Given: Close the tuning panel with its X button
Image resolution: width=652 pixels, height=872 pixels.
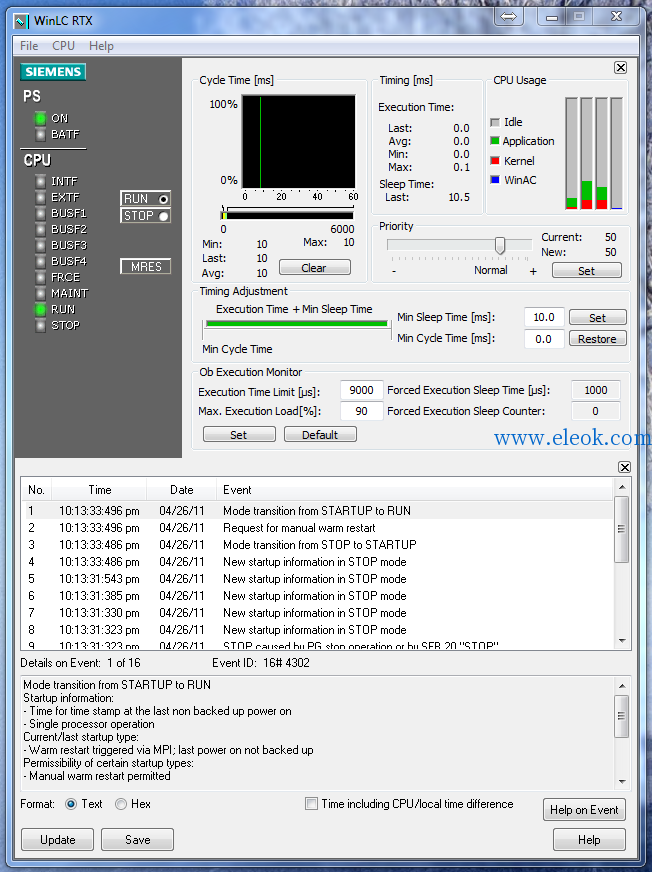Looking at the screenshot, I should (621, 67).
